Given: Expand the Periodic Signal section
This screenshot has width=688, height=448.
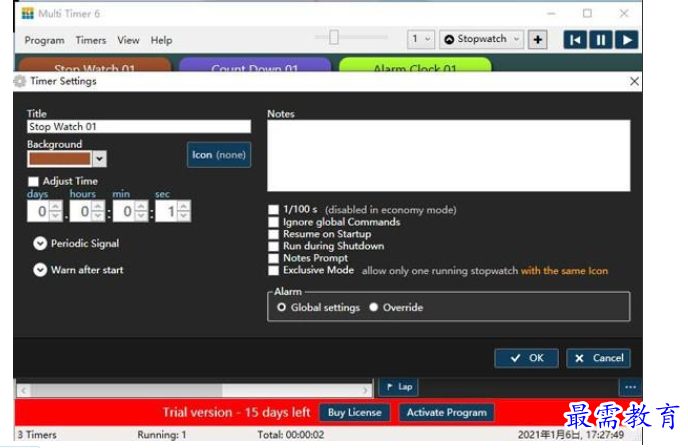Looking at the screenshot, I should coord(40,244).
